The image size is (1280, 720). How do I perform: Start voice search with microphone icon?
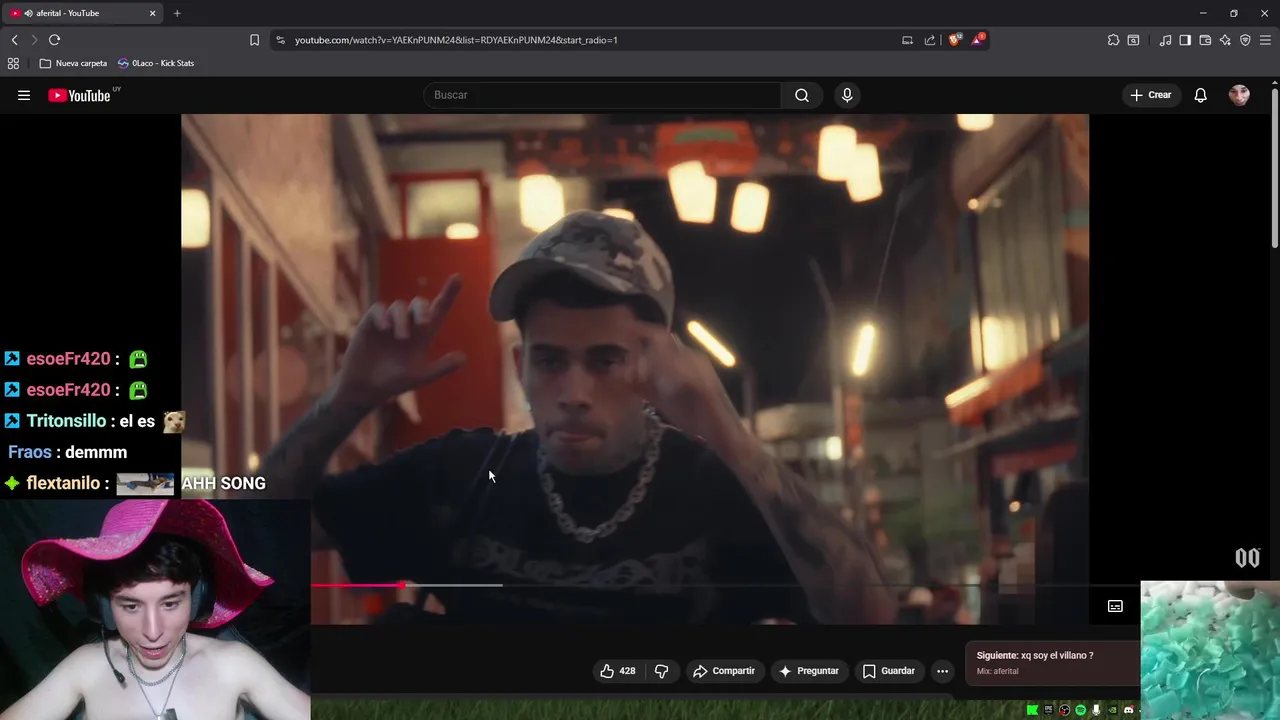click(847, 95)
